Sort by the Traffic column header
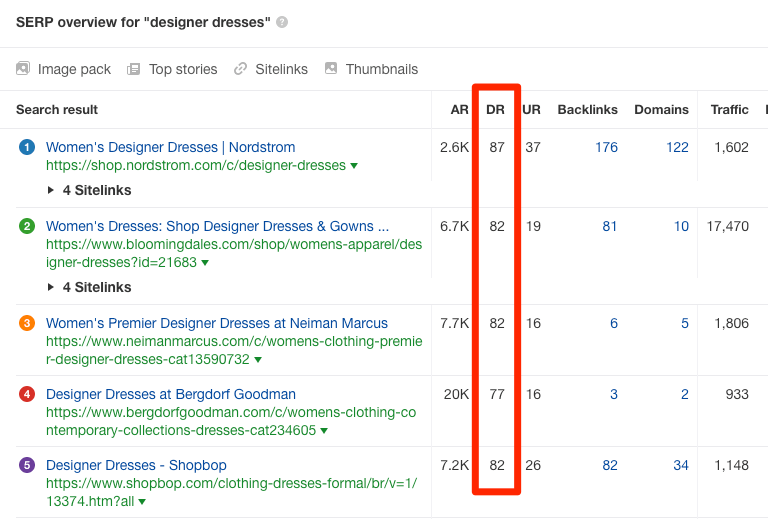 pyautogui.click(x=729, y=109)
